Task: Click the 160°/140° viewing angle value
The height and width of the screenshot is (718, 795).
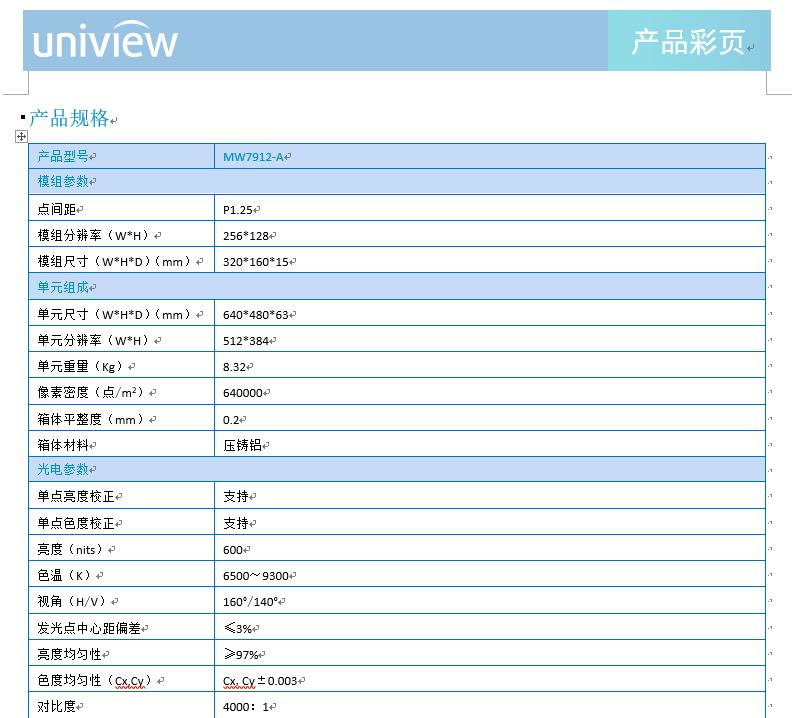Action: [252, 601]
